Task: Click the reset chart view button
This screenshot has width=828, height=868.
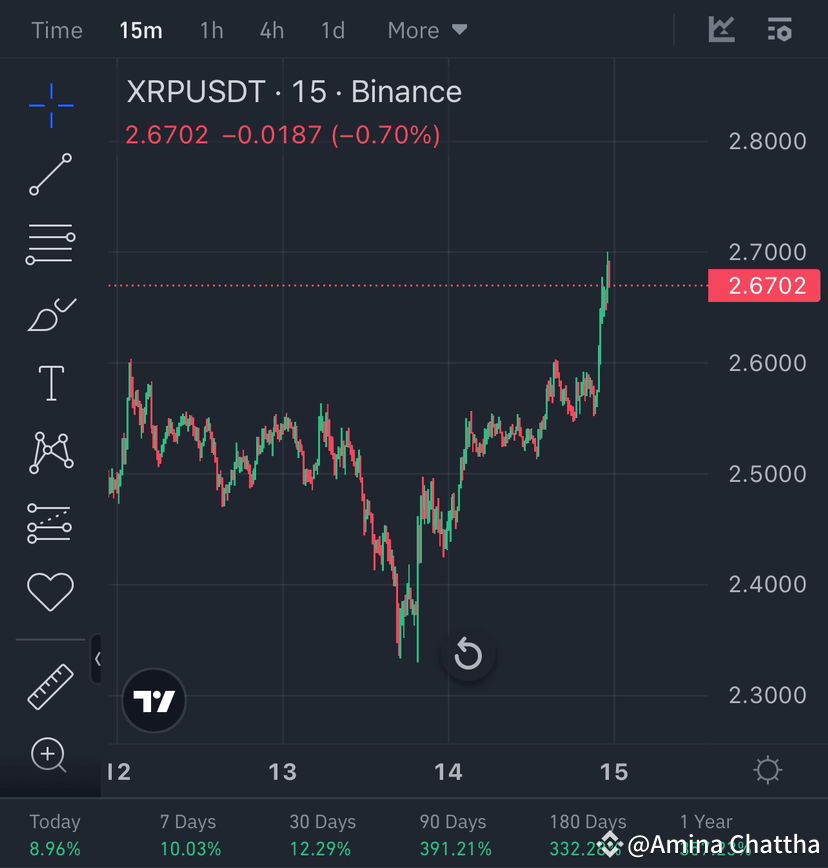Action: coord(468,656)
